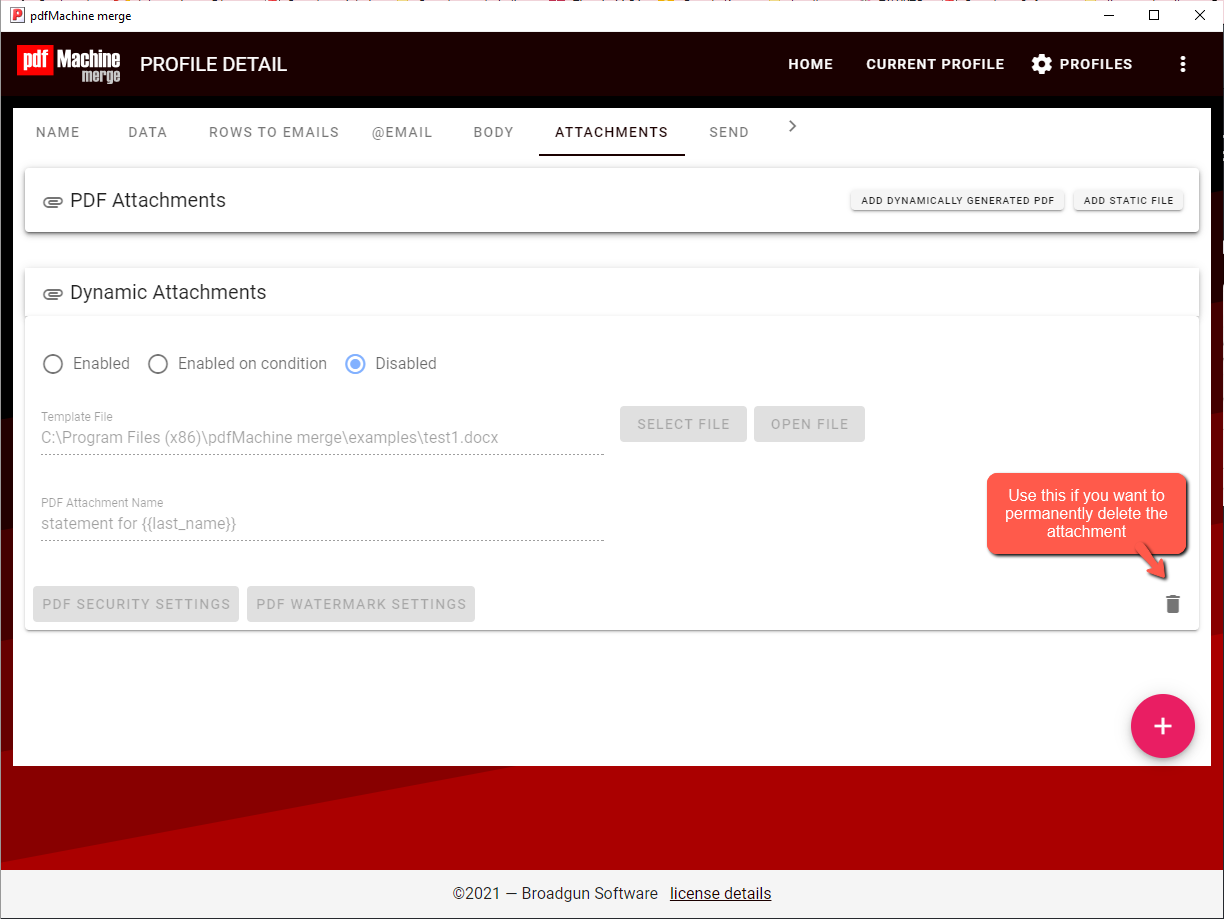Click the PDF Attachment Name field

pyautogui.click(x=322, y=524)
